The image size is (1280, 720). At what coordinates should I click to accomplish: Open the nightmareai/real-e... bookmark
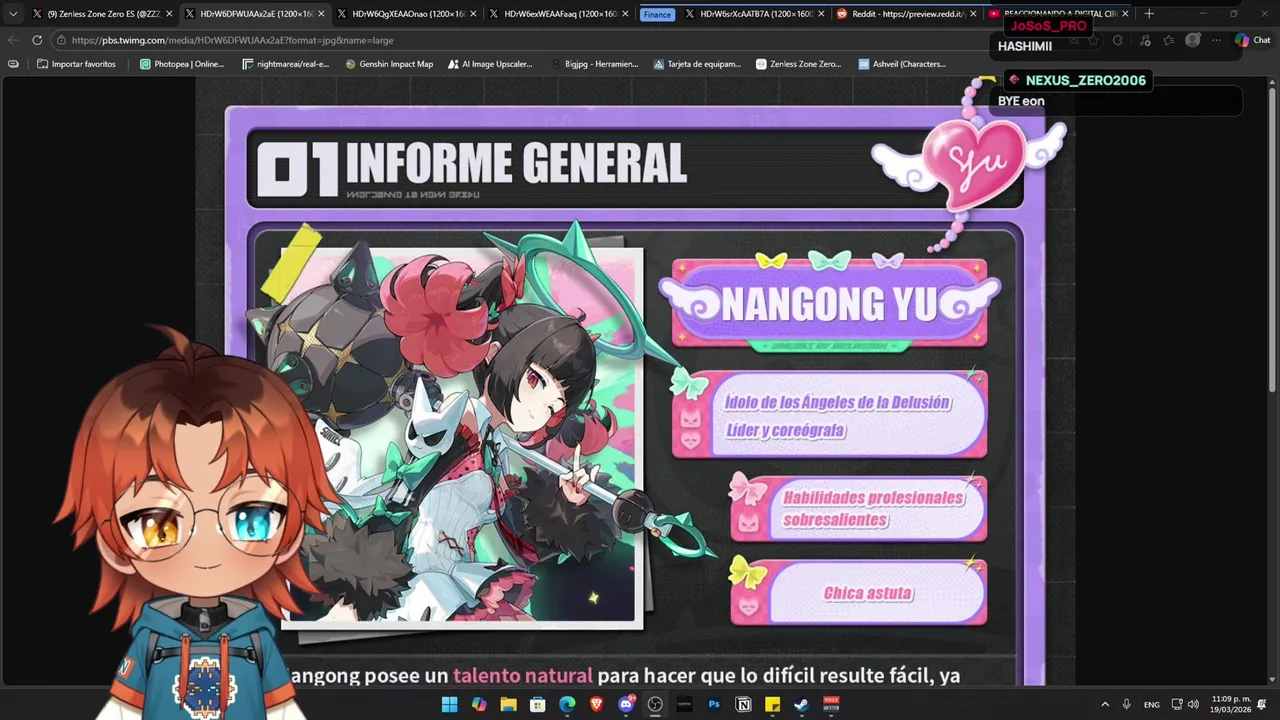click(x=286, y=64)
